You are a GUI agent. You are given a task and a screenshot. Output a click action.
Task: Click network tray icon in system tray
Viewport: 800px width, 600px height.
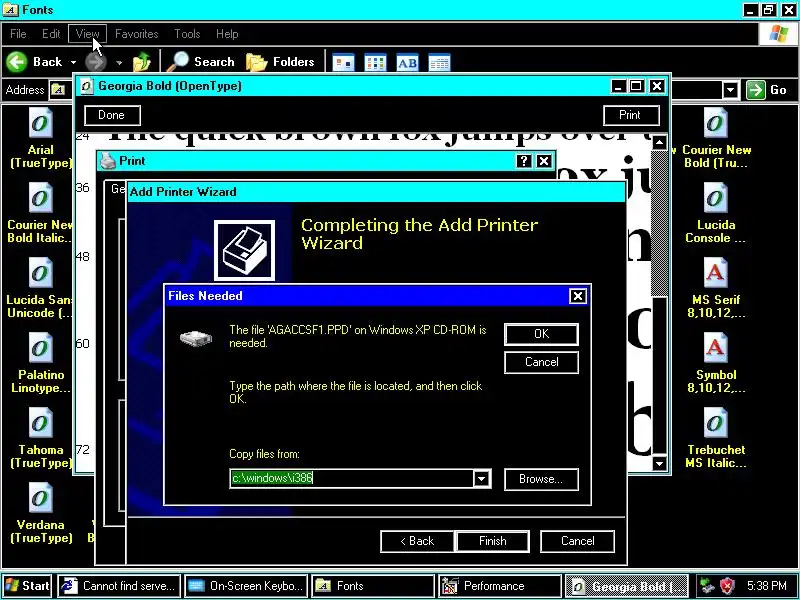pyautogui.click(x=707, y=586)
